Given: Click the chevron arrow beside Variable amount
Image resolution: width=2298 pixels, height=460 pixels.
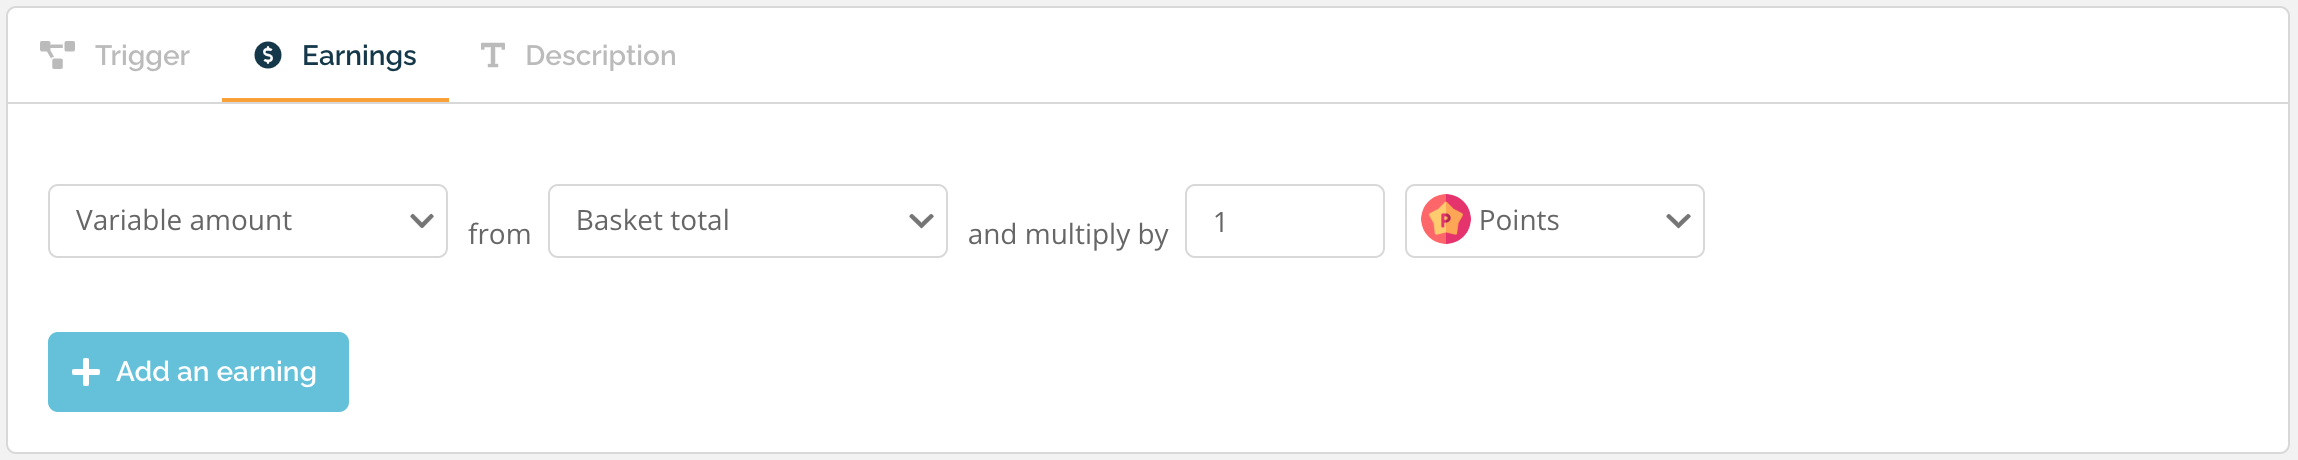Looking at the screenshot, I should (x=422, y=221).
